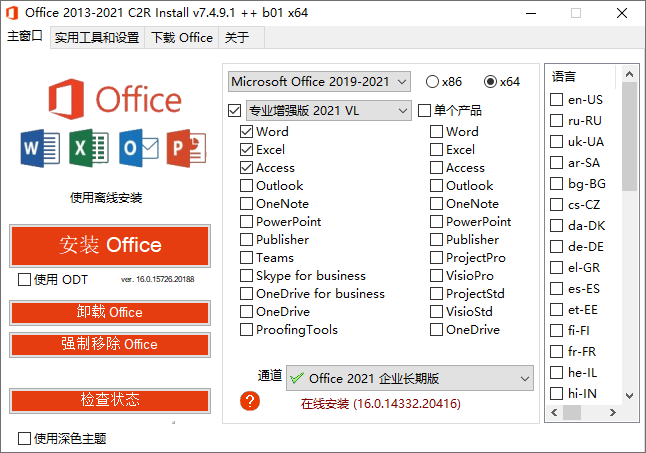Click the orange PowerPoint logo icon
Image resolution: width=646 pixels, height=453 pixels.
pyautogui.click(x=187, y=148)
